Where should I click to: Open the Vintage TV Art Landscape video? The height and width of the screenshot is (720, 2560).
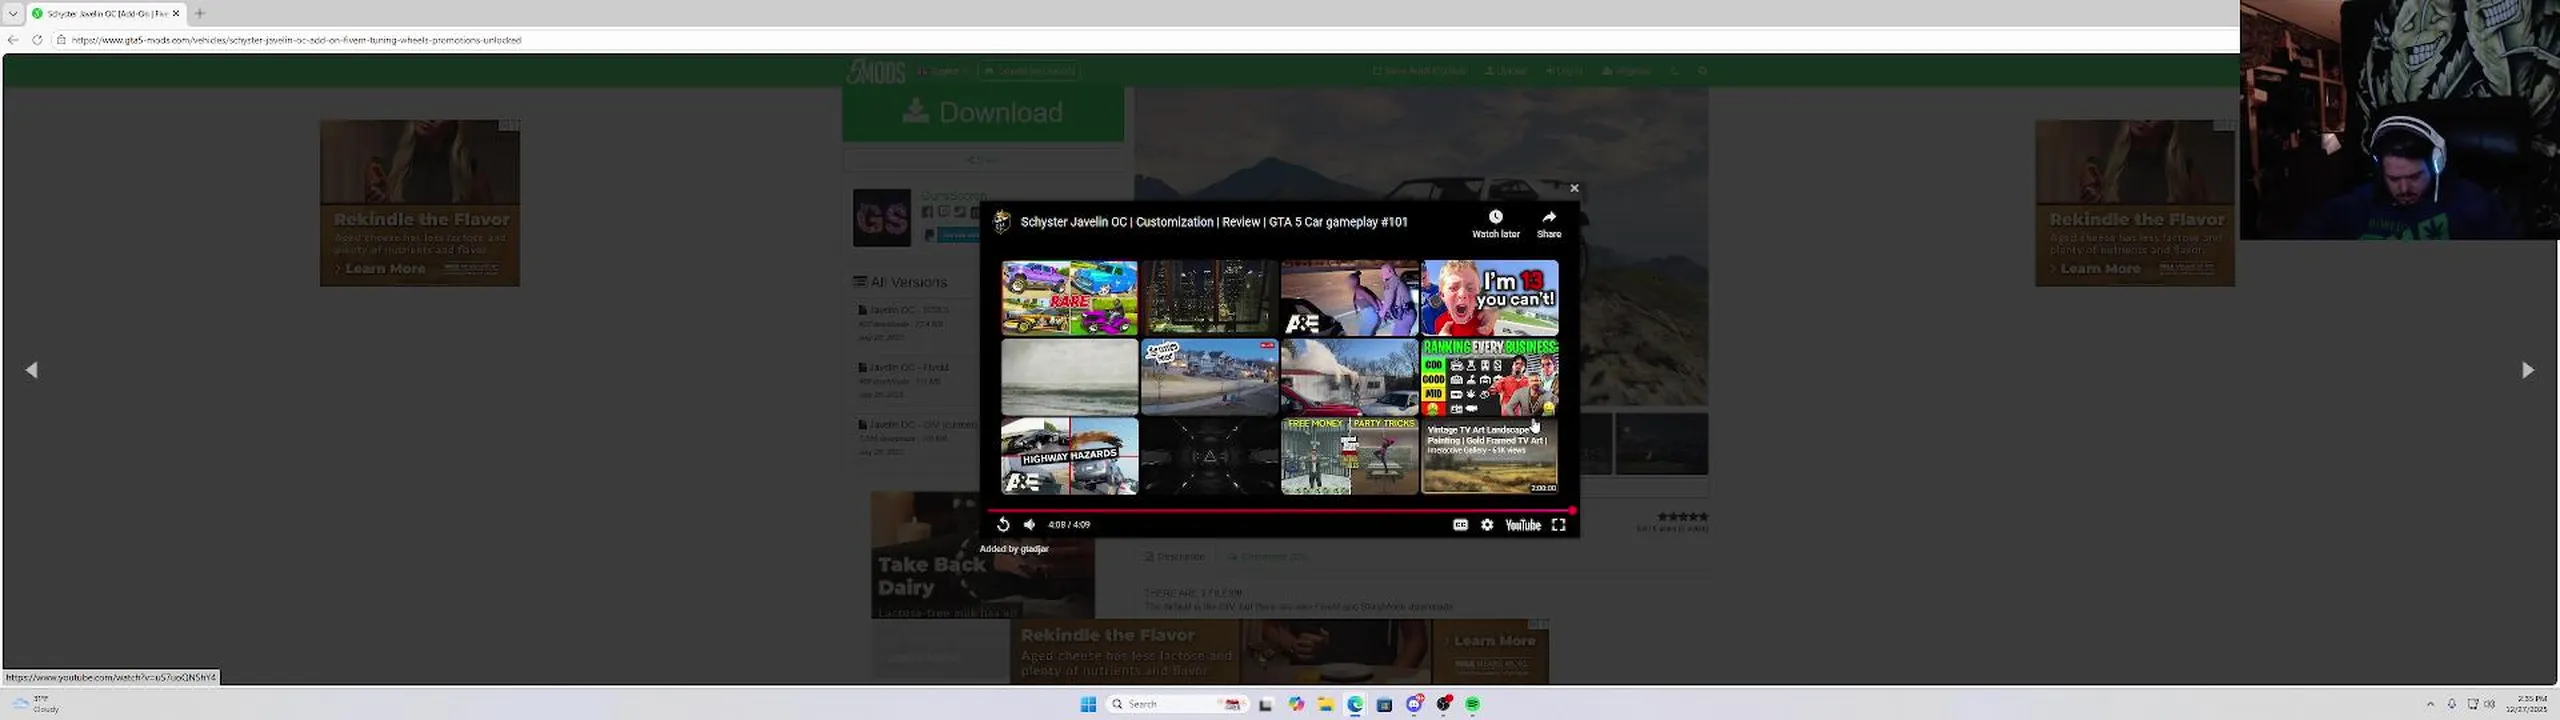1489,456
